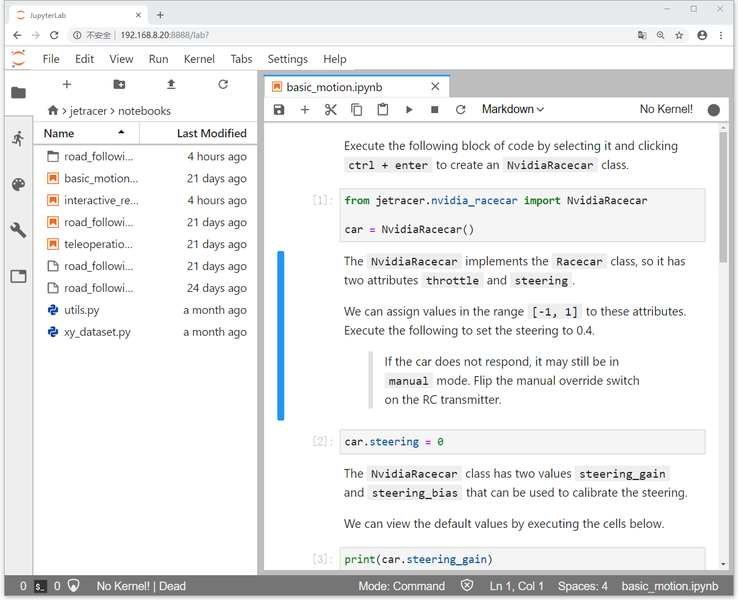Open the File Browser sidebar tab
Image resolution: width=738 pixels, height=600 pixels.
18,93
